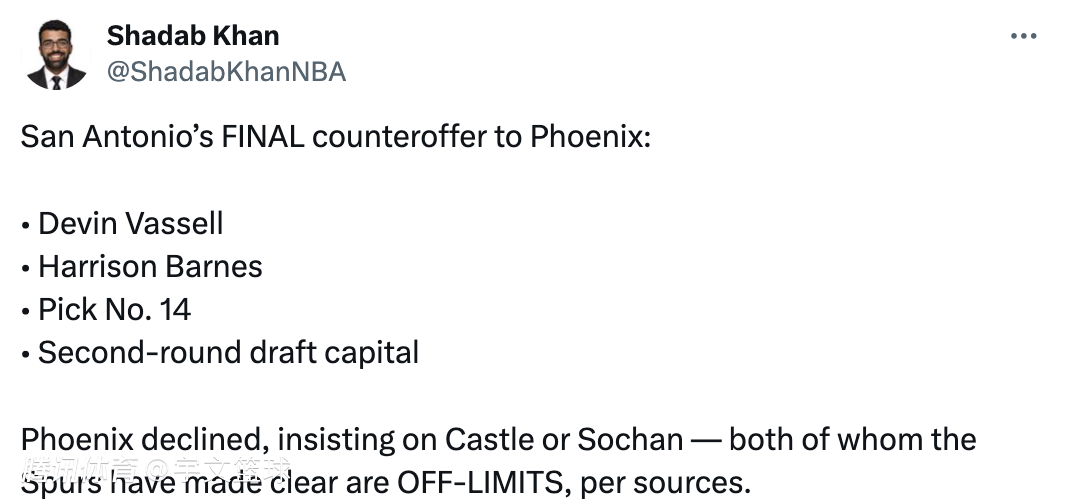Viewport: 1066px width, 504px height.
Task: Click the "OFF-LIMITS" text
Action: point(481,483)
